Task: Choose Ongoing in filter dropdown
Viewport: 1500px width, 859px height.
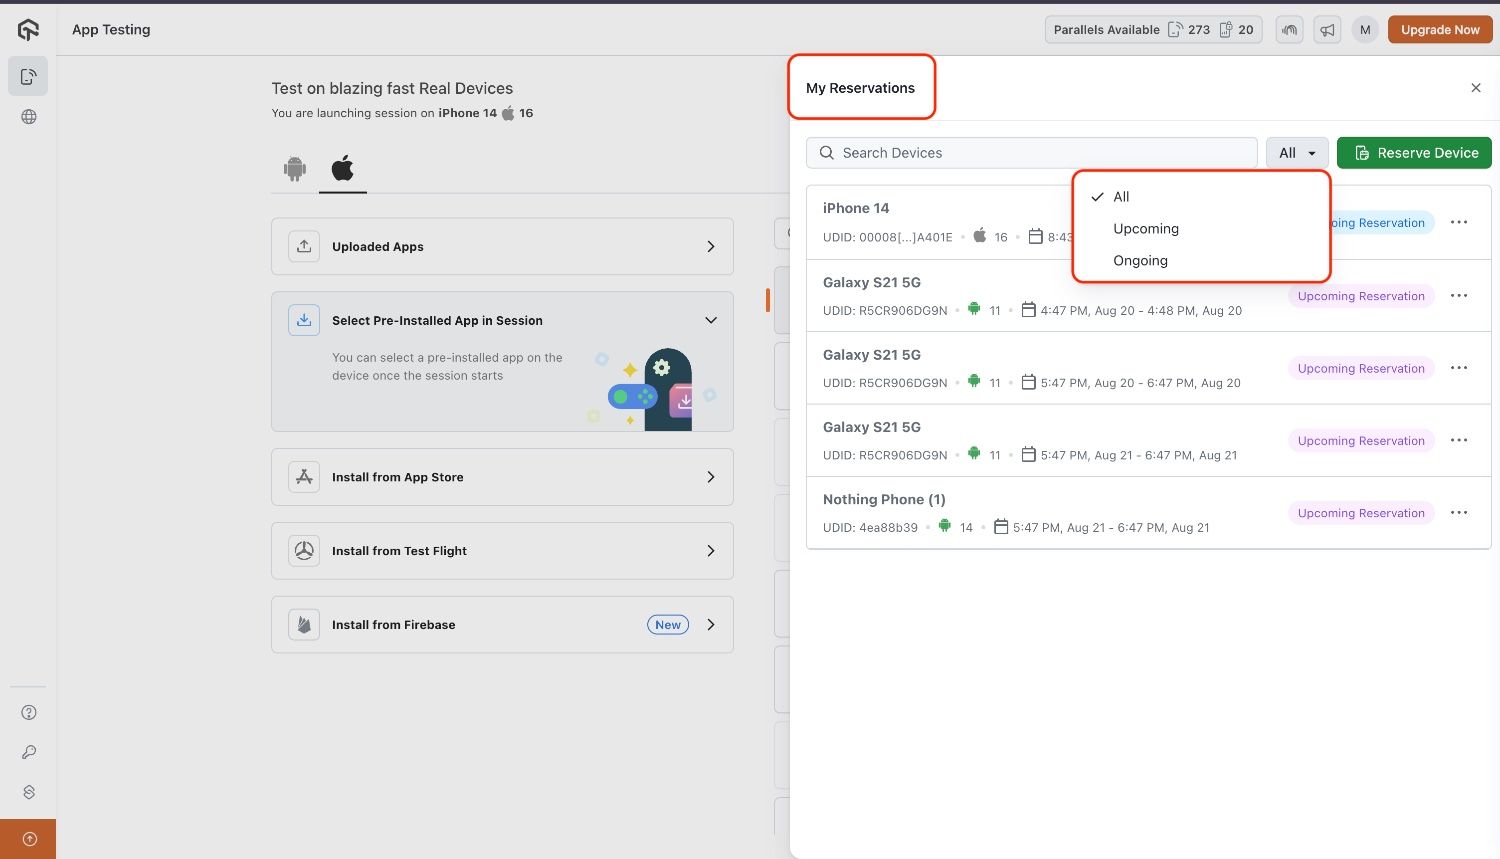Action: pos(1140,261)
